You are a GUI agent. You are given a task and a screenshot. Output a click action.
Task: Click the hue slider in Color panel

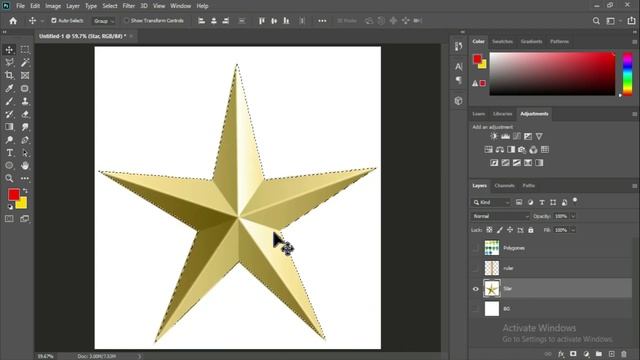tap(627, 74)
